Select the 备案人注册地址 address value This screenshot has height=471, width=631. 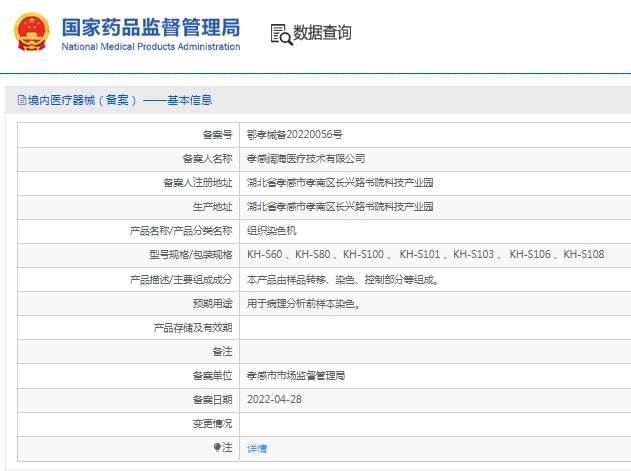[340, 183]
